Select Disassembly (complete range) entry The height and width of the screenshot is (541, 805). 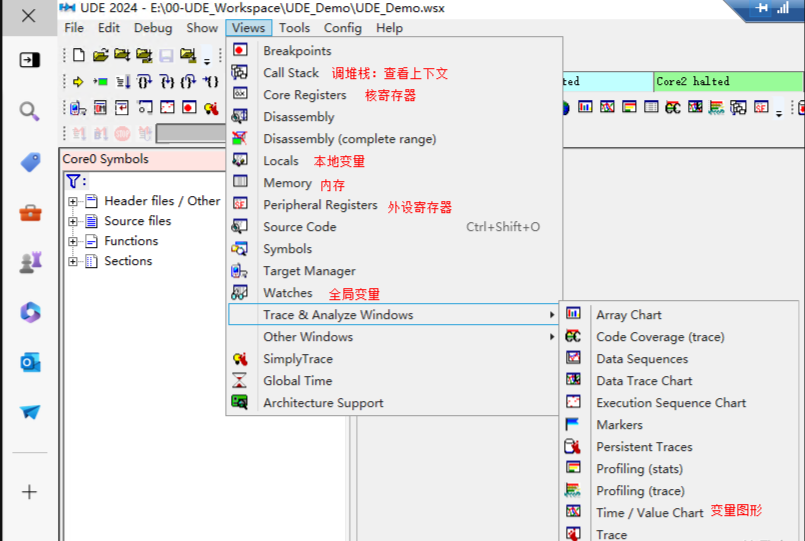(394, 139)
